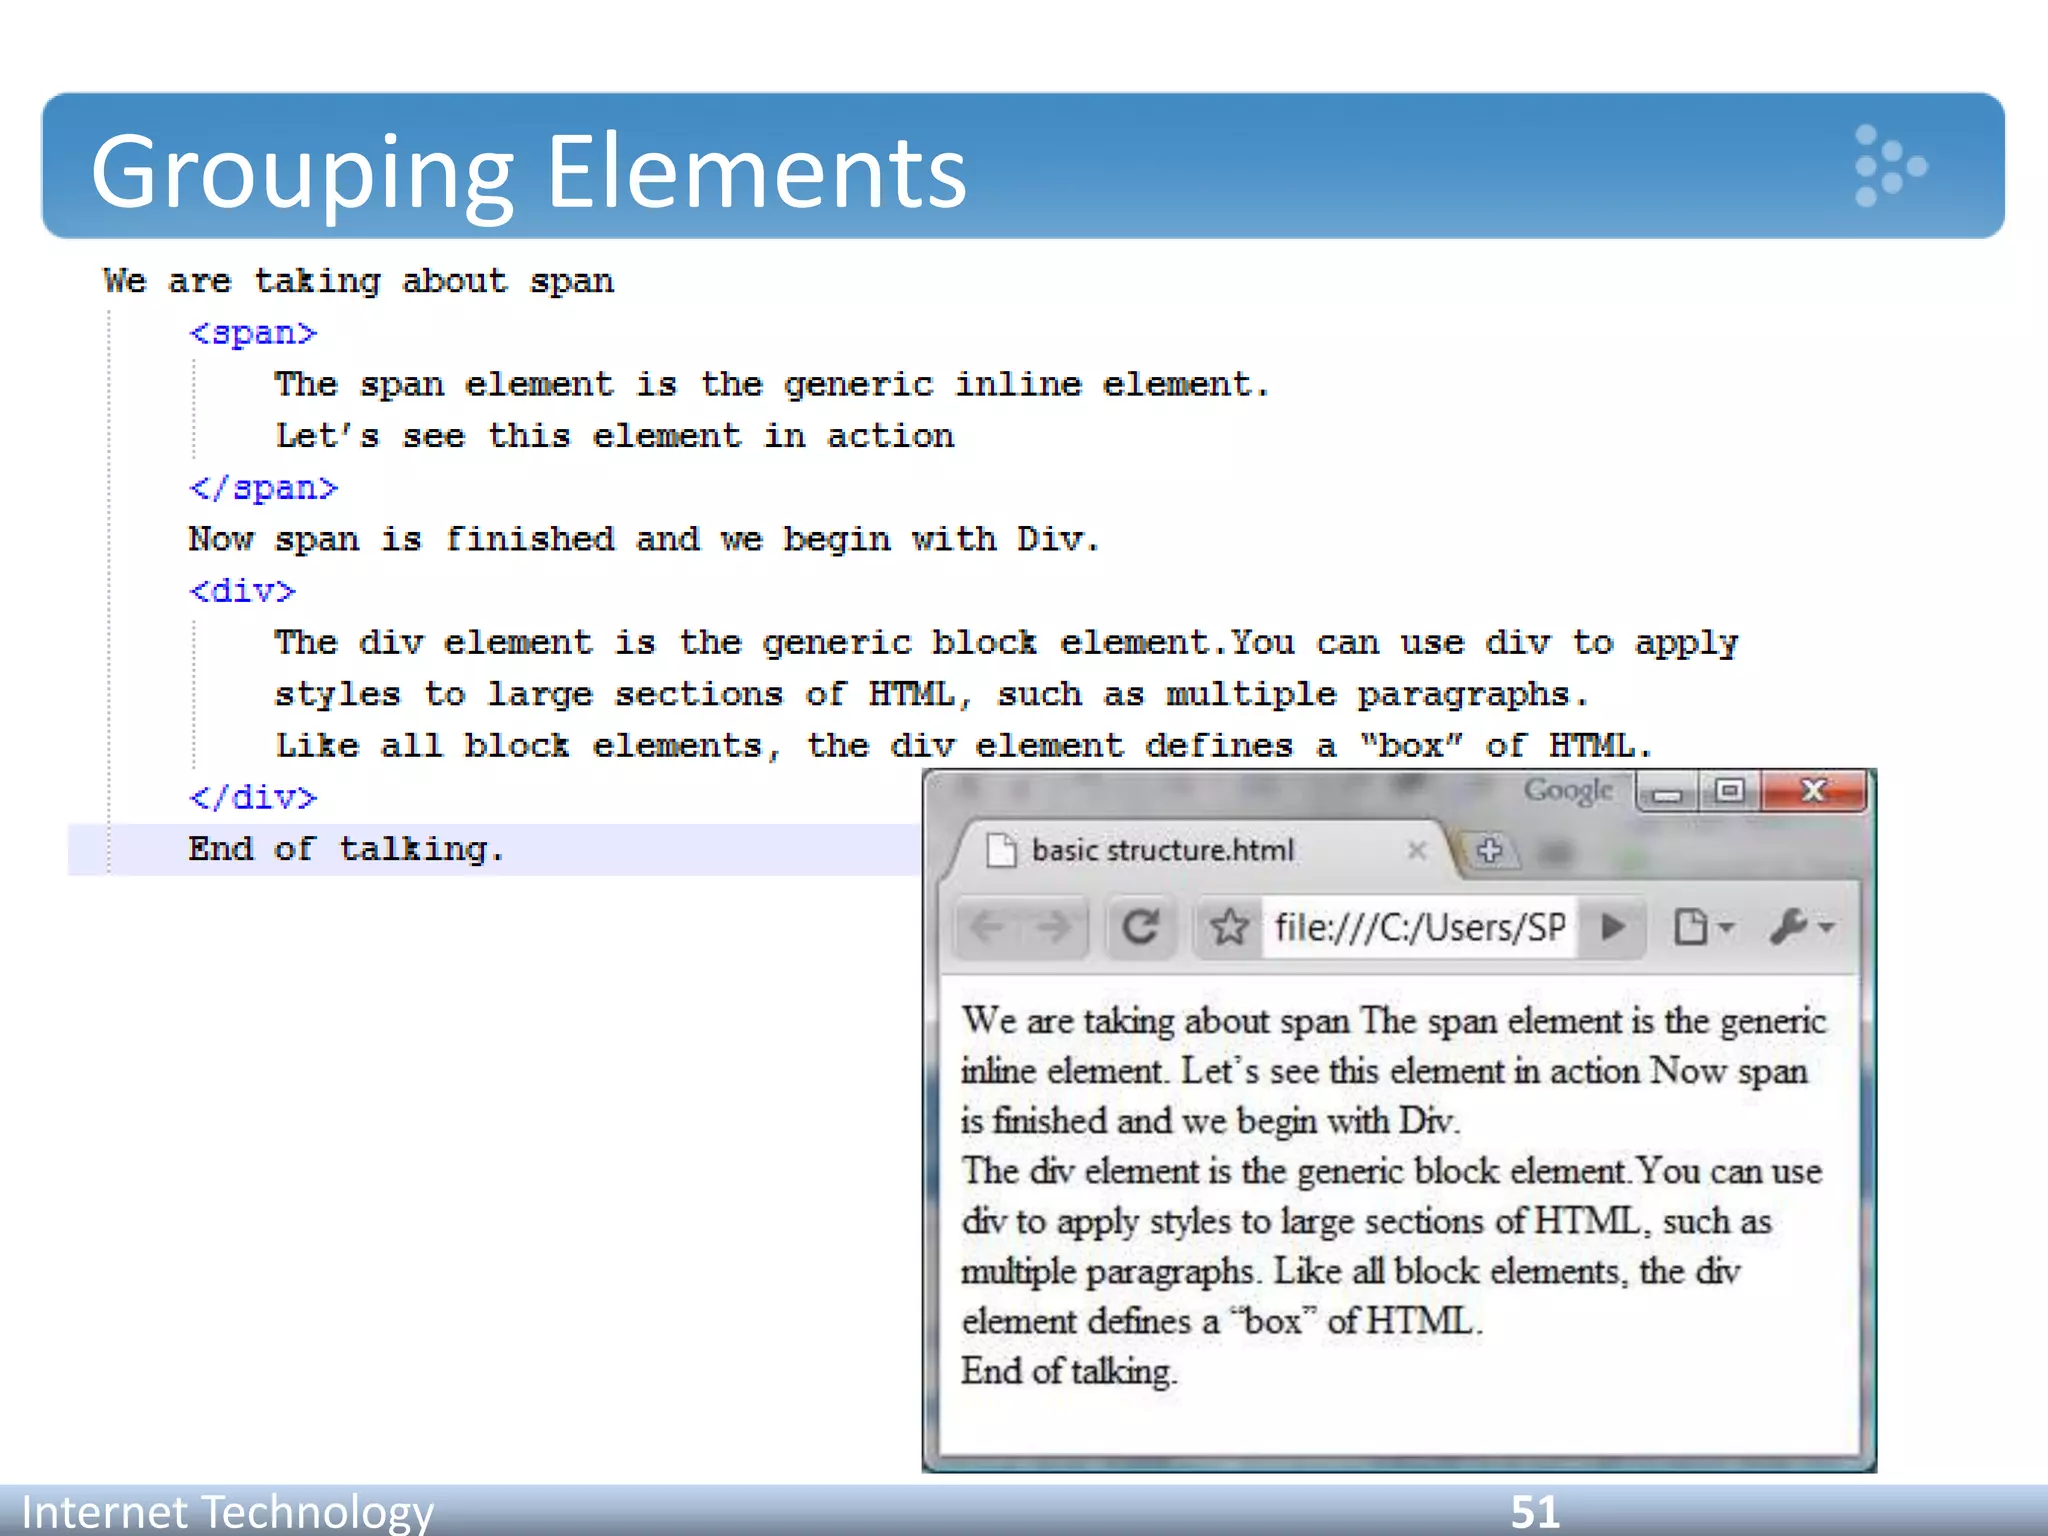Click the Grouping Elements slide title
2048x1536 pixels.
tap(529, 172)
